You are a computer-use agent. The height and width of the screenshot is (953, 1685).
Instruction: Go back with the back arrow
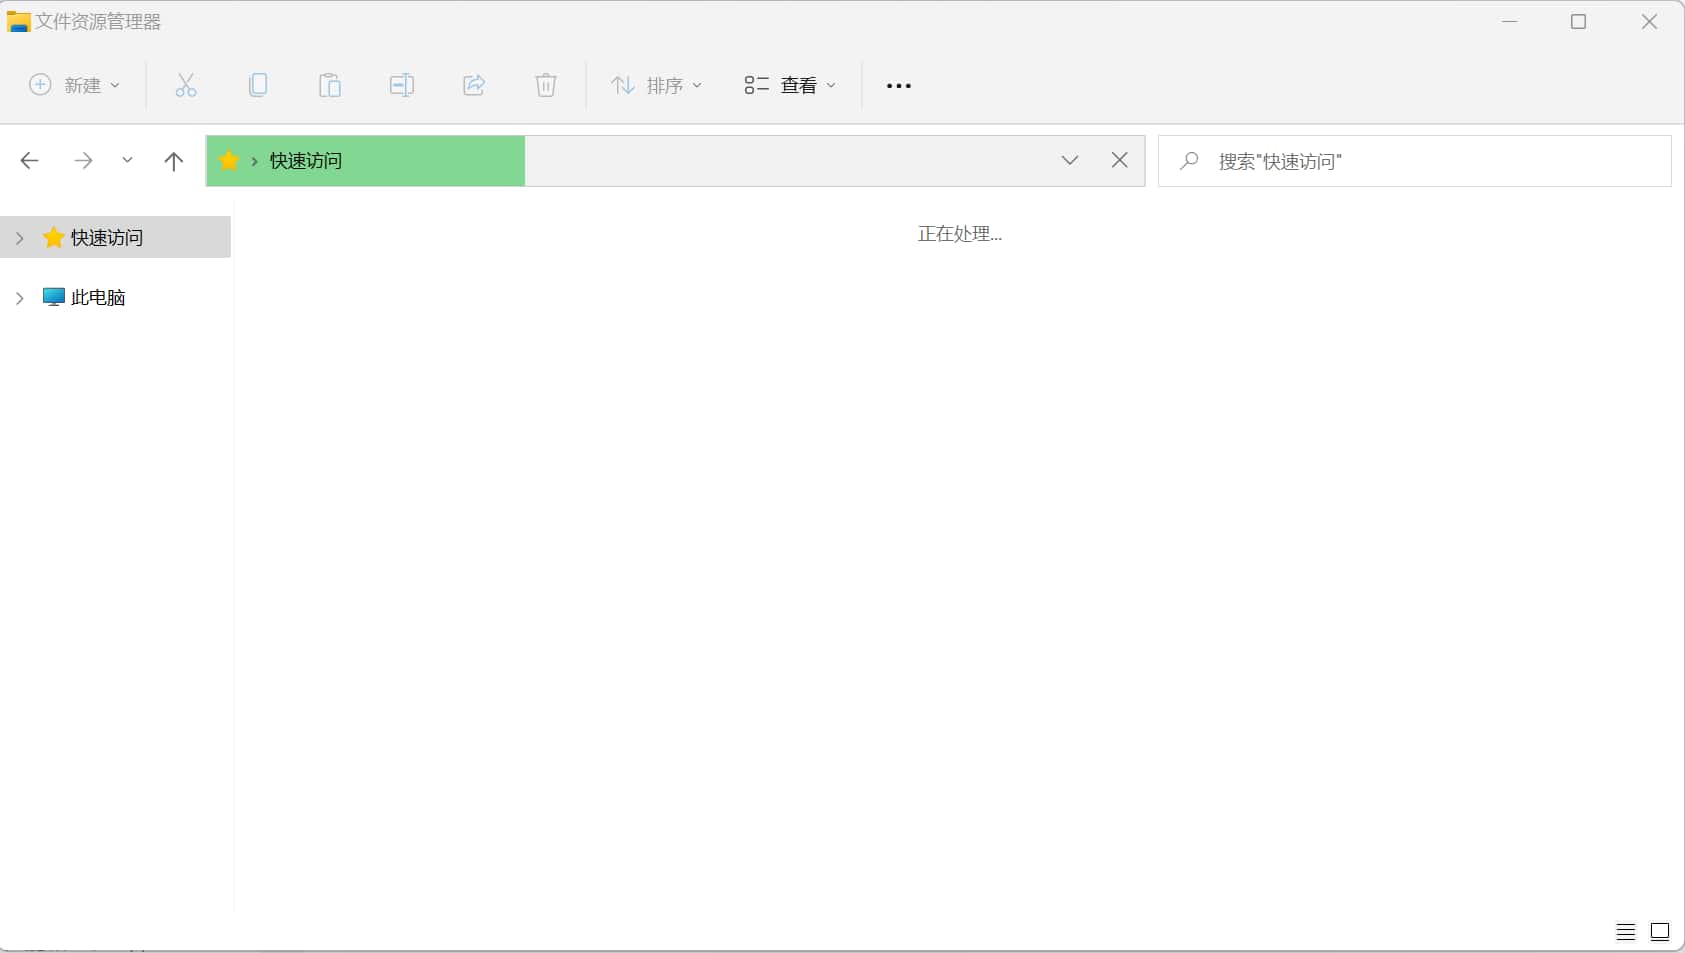(30, 161)
